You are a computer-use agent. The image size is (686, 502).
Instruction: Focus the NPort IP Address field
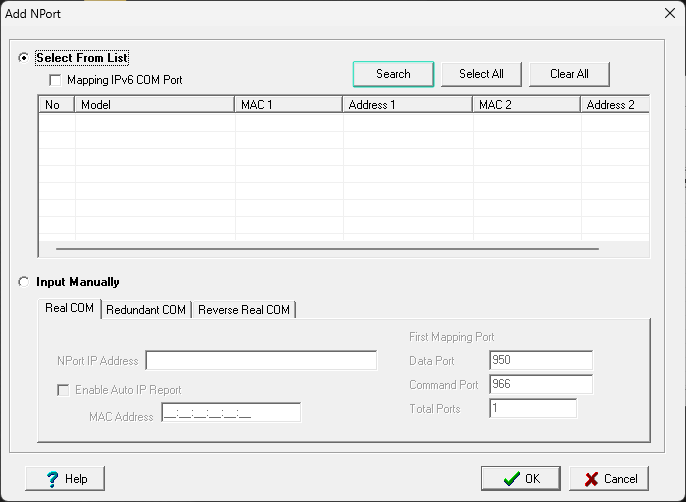point(261,360)
